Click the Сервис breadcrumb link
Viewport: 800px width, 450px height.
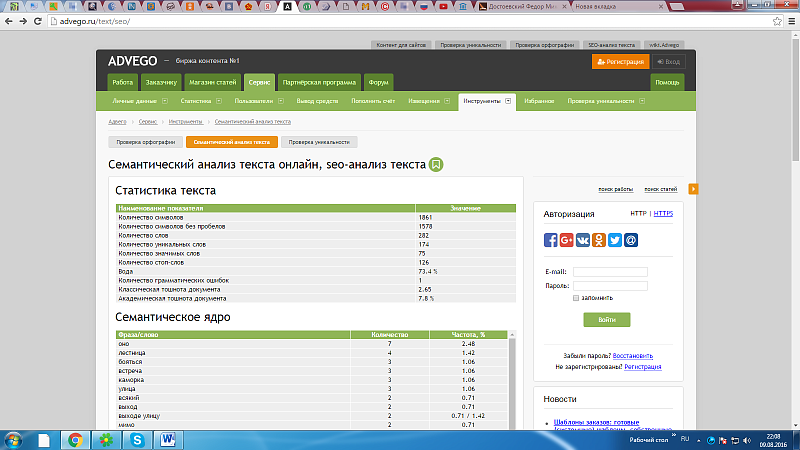(148, 121)
